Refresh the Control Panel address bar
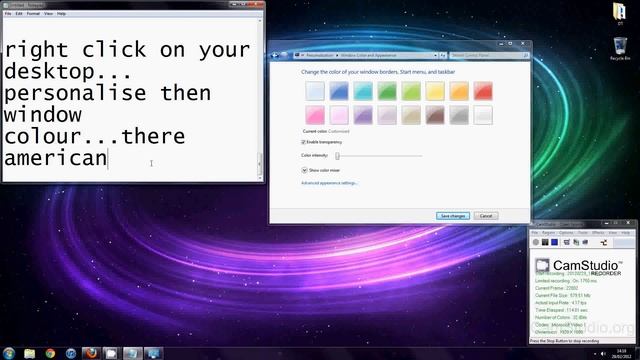Screen dimensions: 640x360 click(x=443, y=55)
